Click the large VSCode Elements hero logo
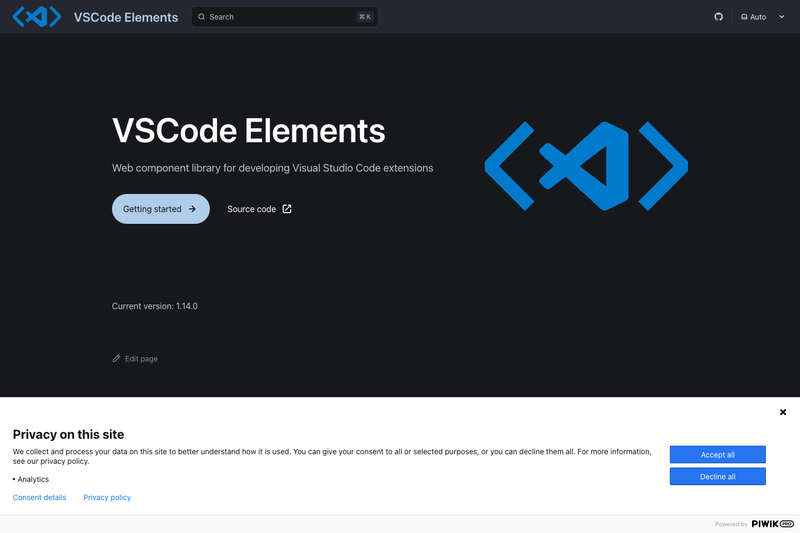This screenshot has height=533, width=800. (586, 166)
